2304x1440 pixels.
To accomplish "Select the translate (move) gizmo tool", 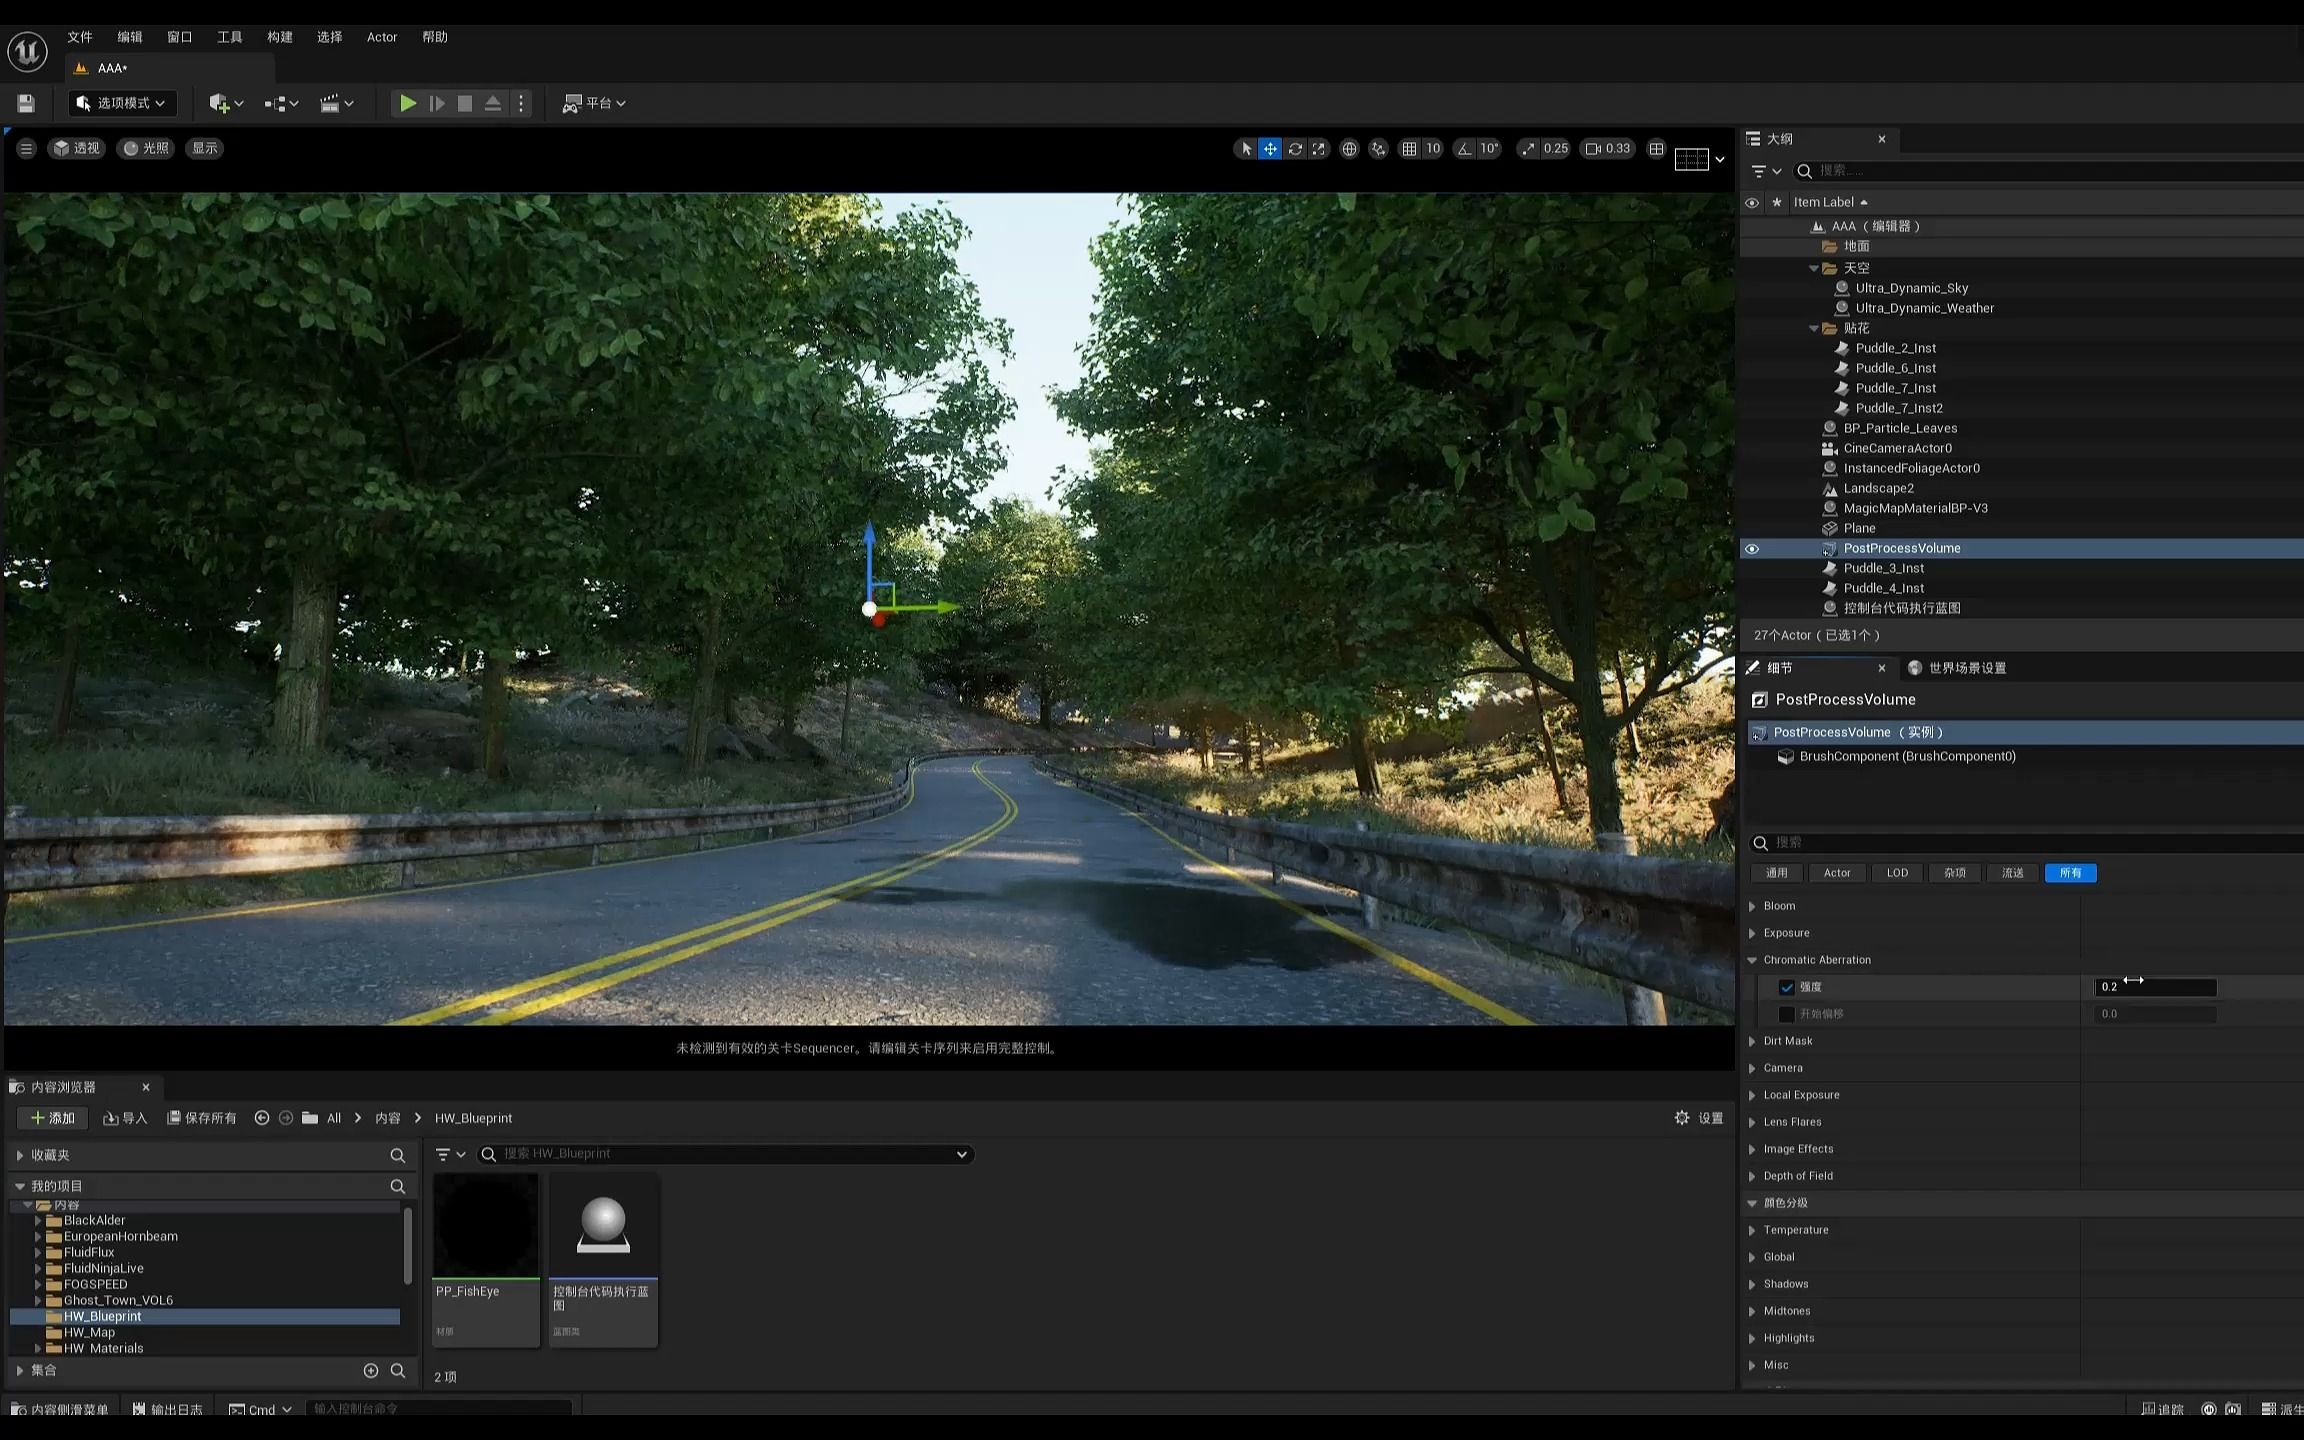I will (x=1270, y=149).
